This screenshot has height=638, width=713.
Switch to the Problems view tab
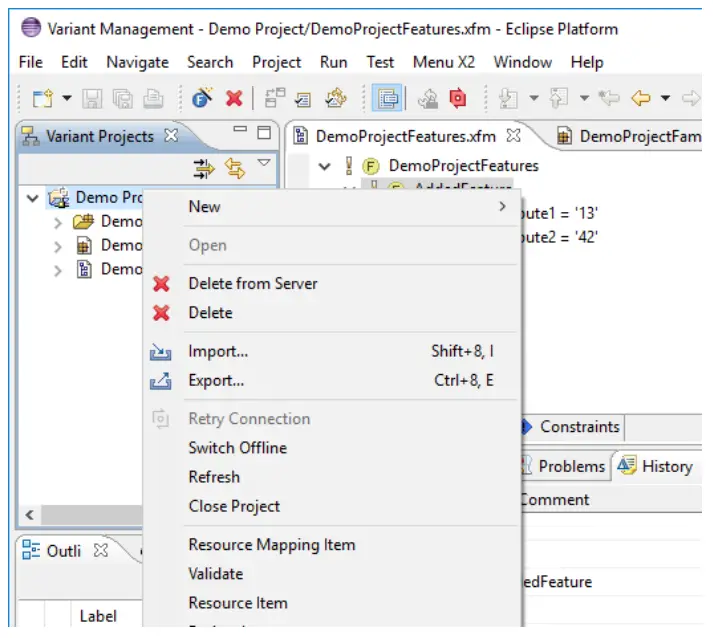coord(564,466)
